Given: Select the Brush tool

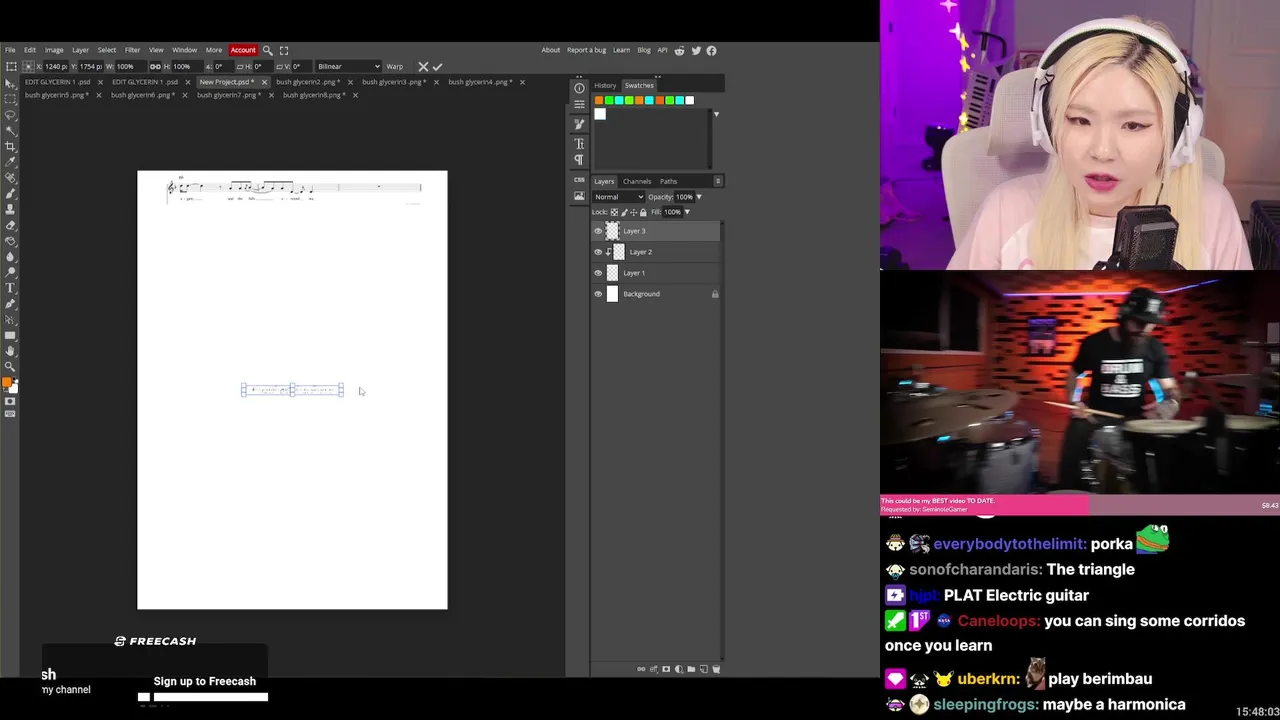Looking at the screenshot, I should (x=10, y=194).
